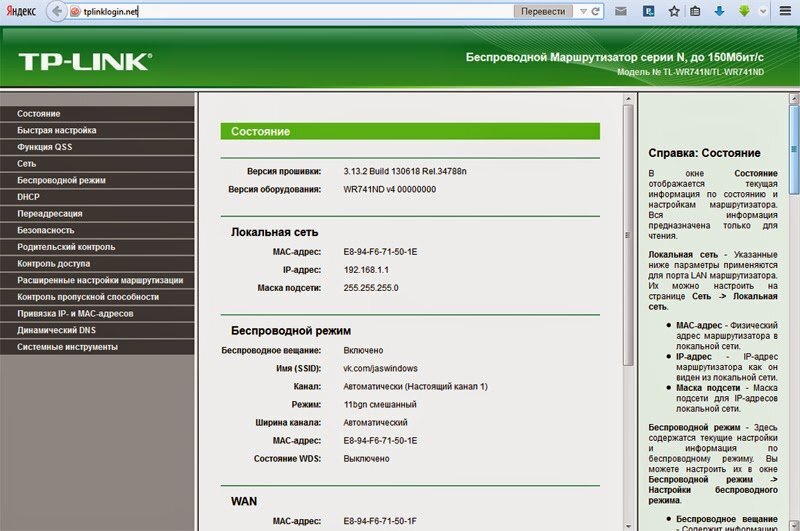Viewport: 800px width, 531px height.
Task: Click SSID value vk.com/jaswindows
Action: pyautogui.click(x=380, y=369)
